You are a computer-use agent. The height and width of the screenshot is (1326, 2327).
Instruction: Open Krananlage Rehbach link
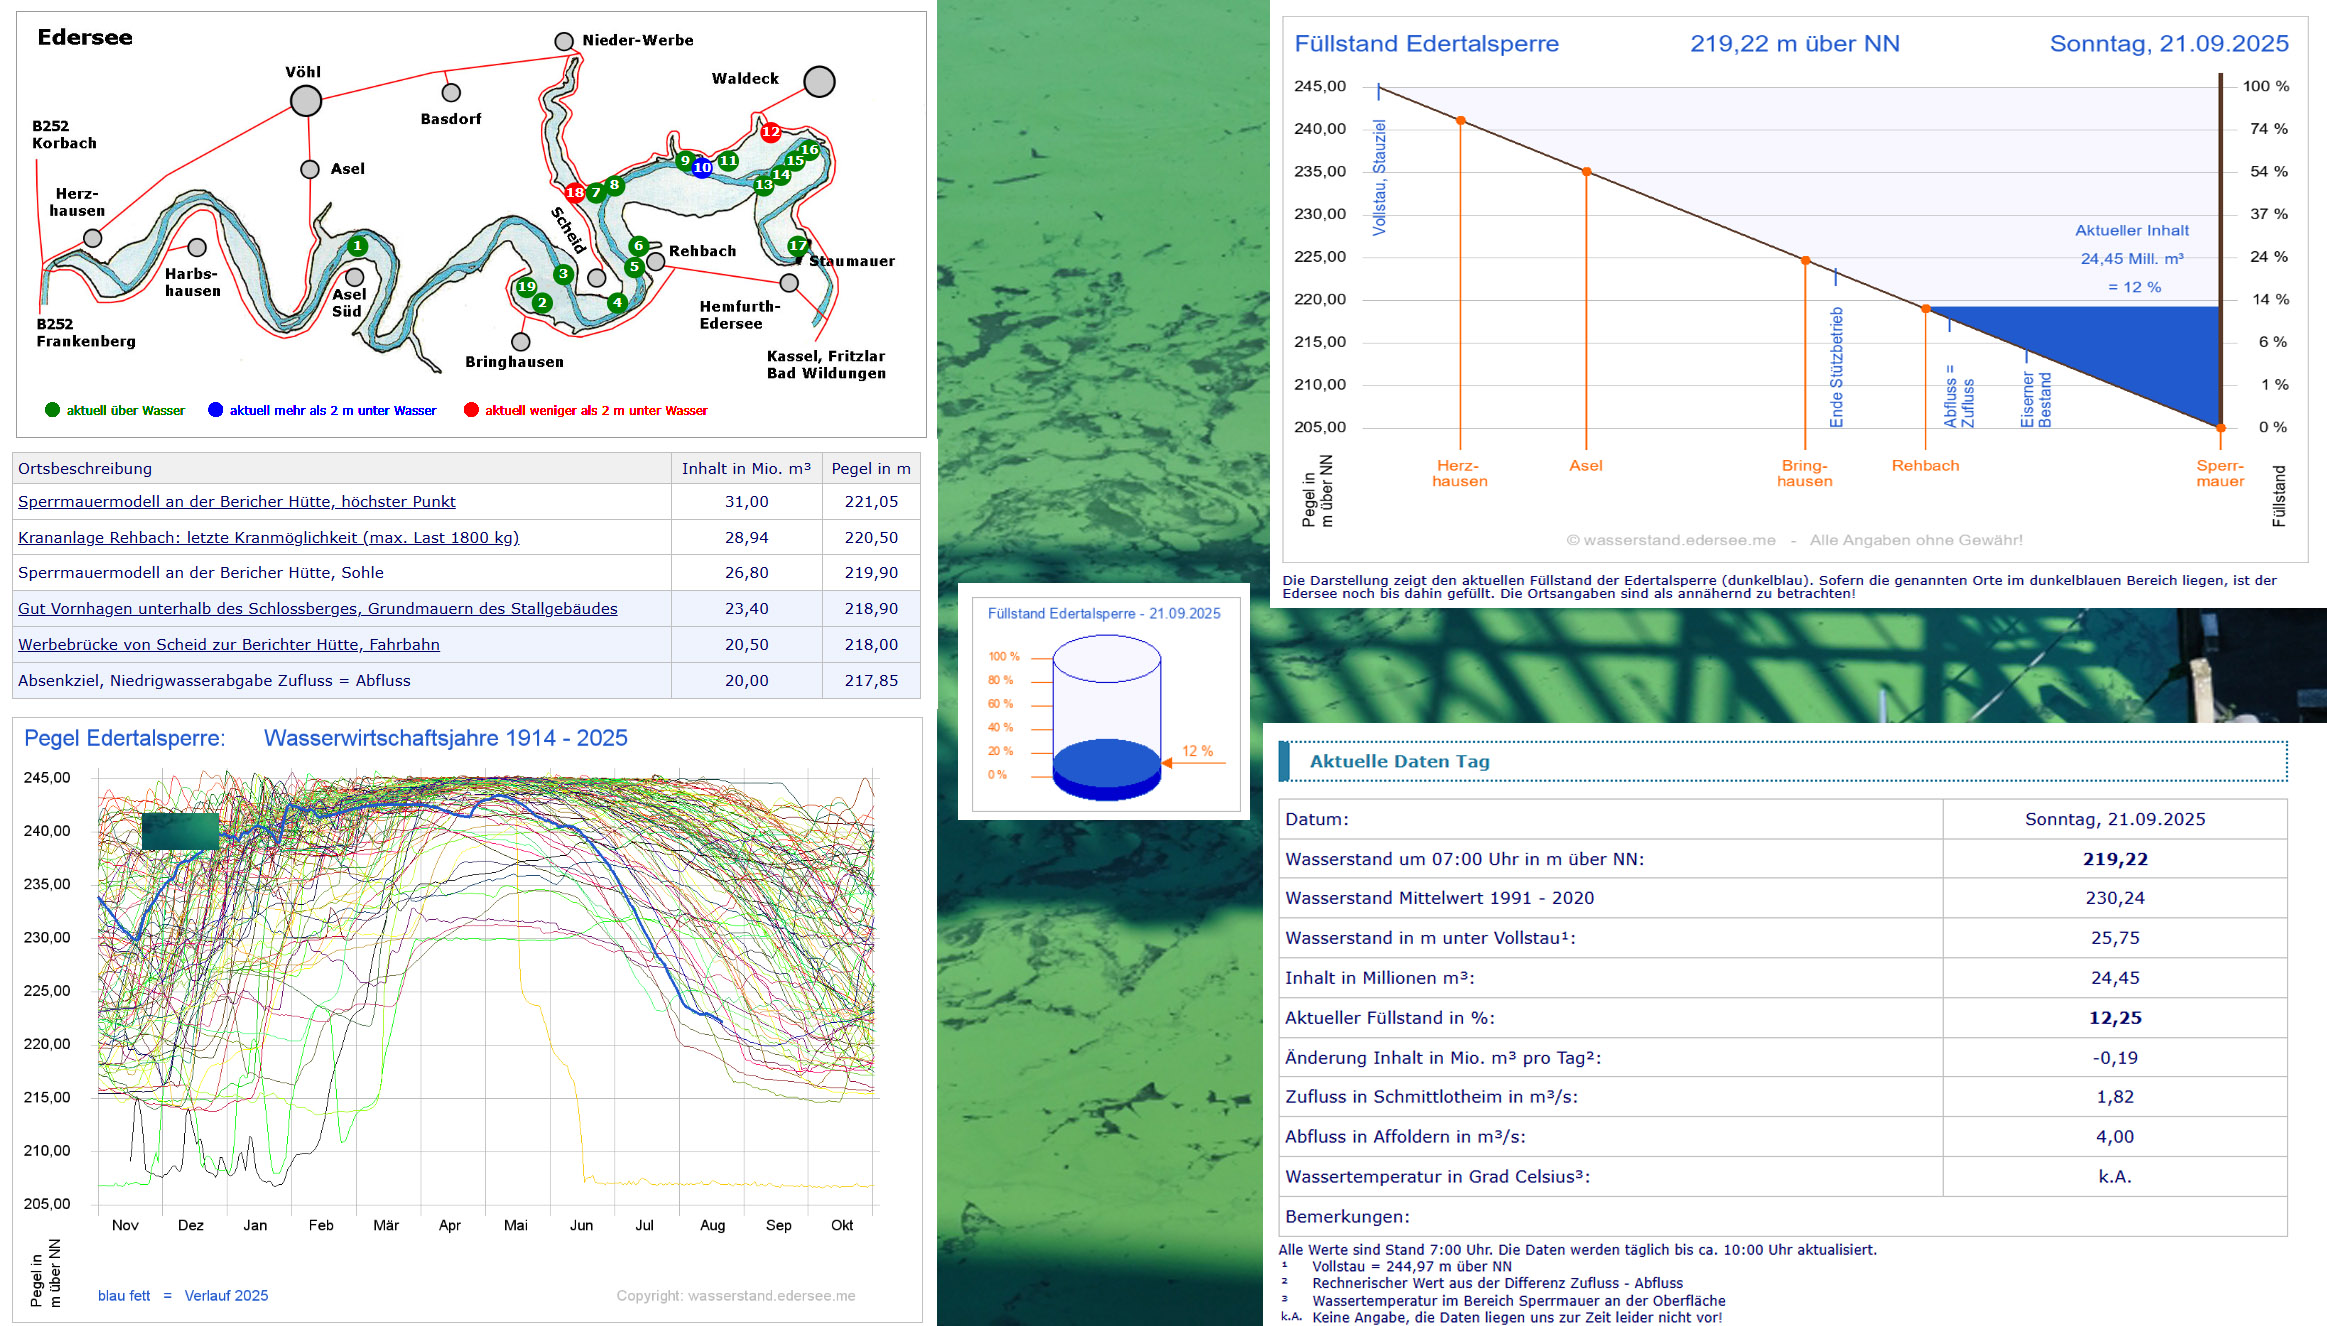tap(268, 537)
